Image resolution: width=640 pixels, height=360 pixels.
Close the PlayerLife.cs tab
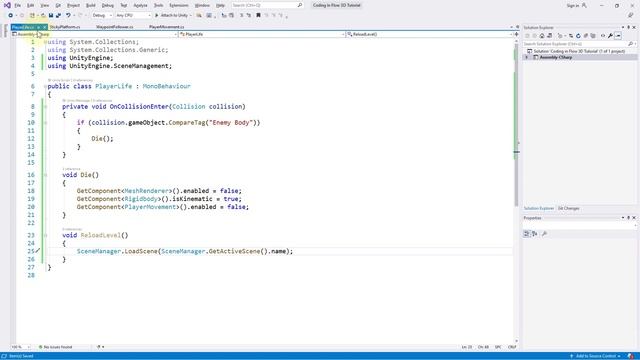tap(45, 27)
